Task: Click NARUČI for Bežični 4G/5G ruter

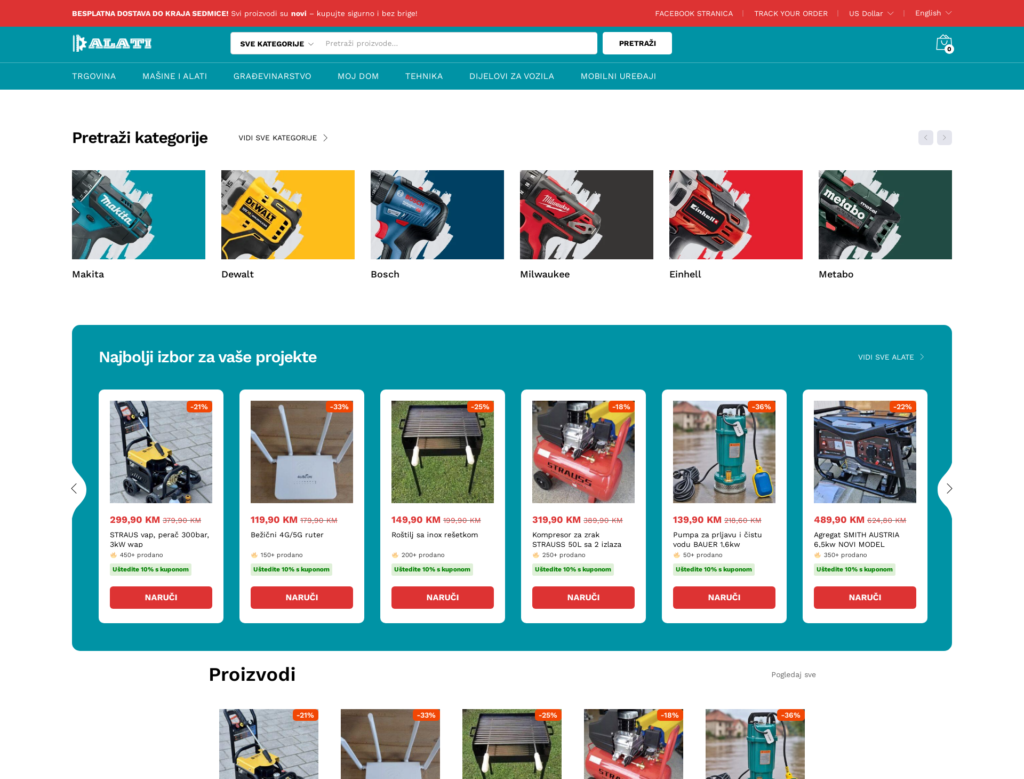Action: pos(302,597)
